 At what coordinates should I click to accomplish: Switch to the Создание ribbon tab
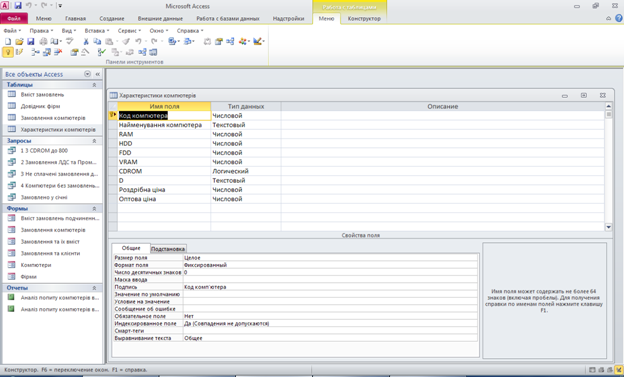click(x=112, y=18)
